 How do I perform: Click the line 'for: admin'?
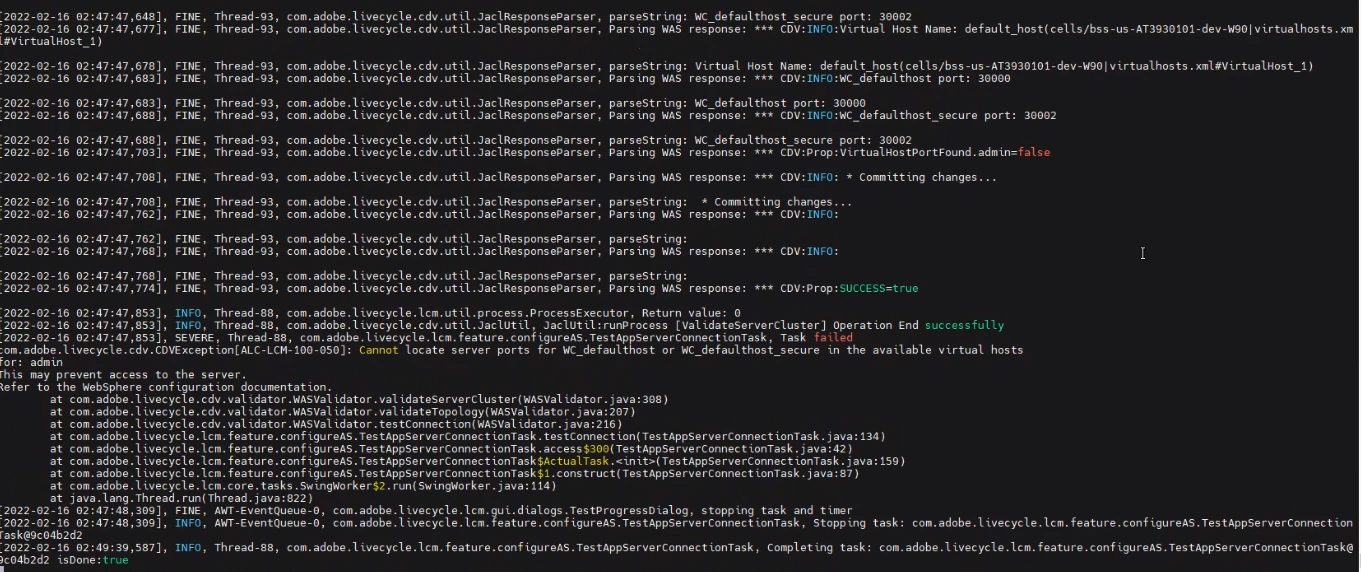pyautogui.click(x=33, y=362)
